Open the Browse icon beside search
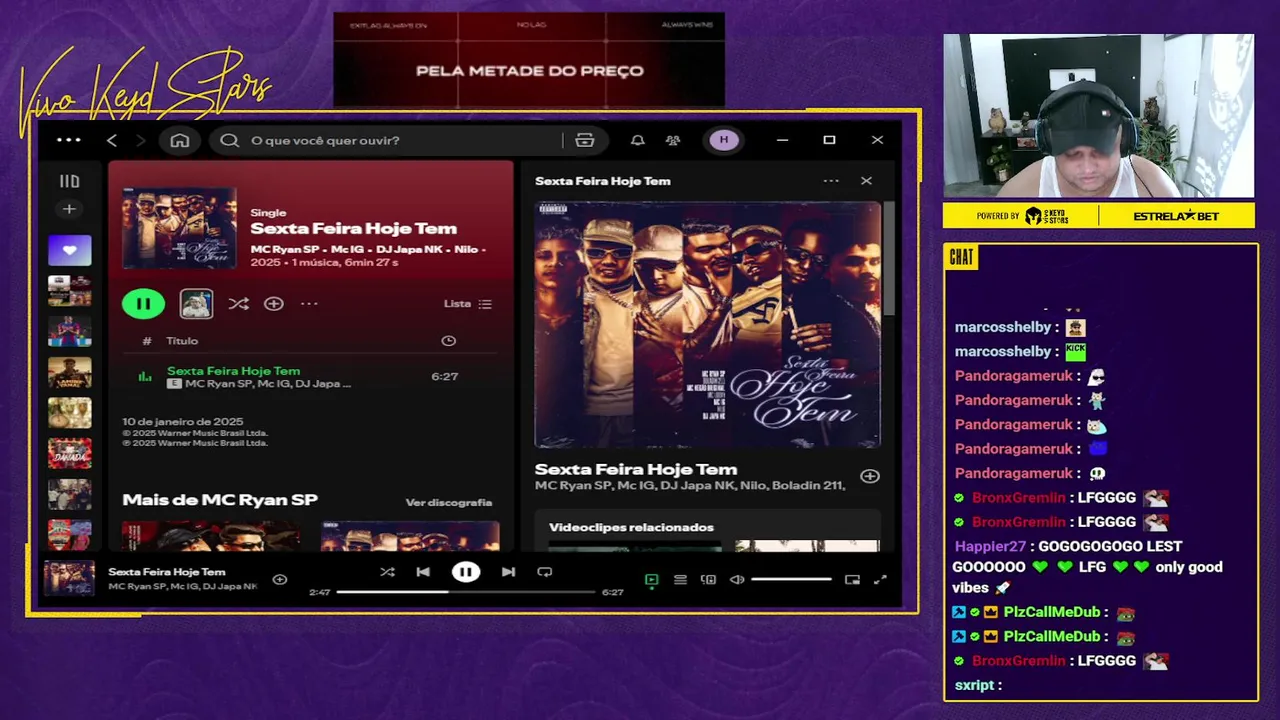1280x720 pixels. 585,140
